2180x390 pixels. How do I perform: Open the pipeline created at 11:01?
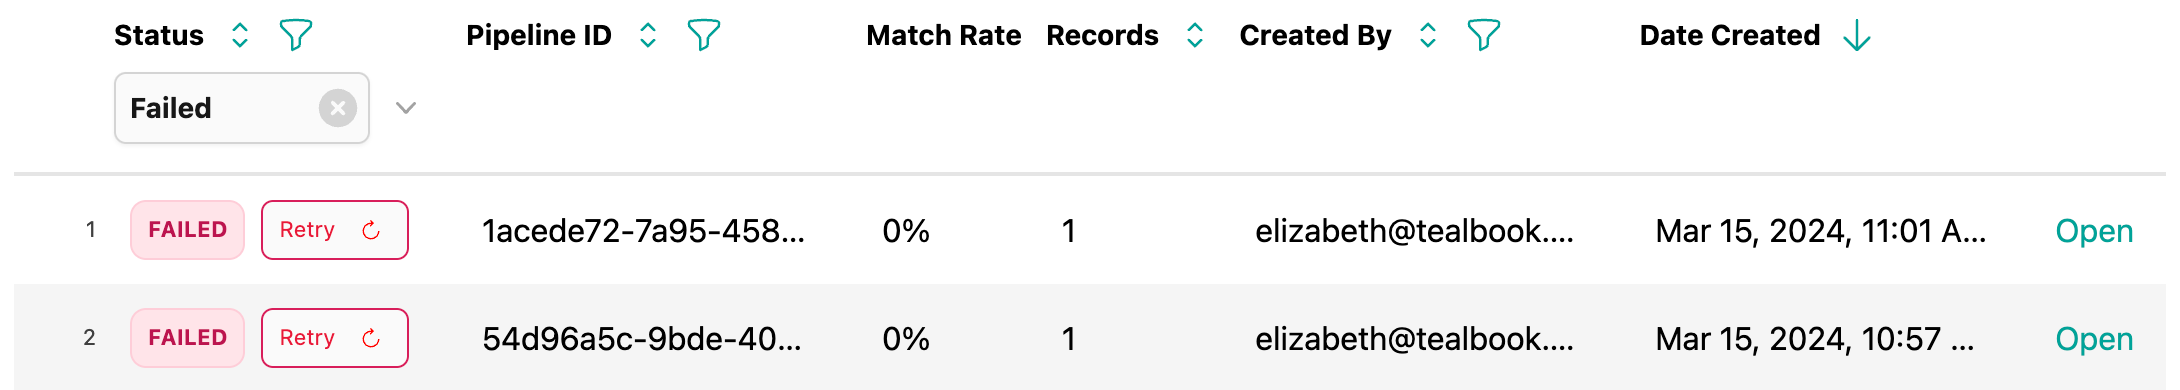coord(2094,231)
